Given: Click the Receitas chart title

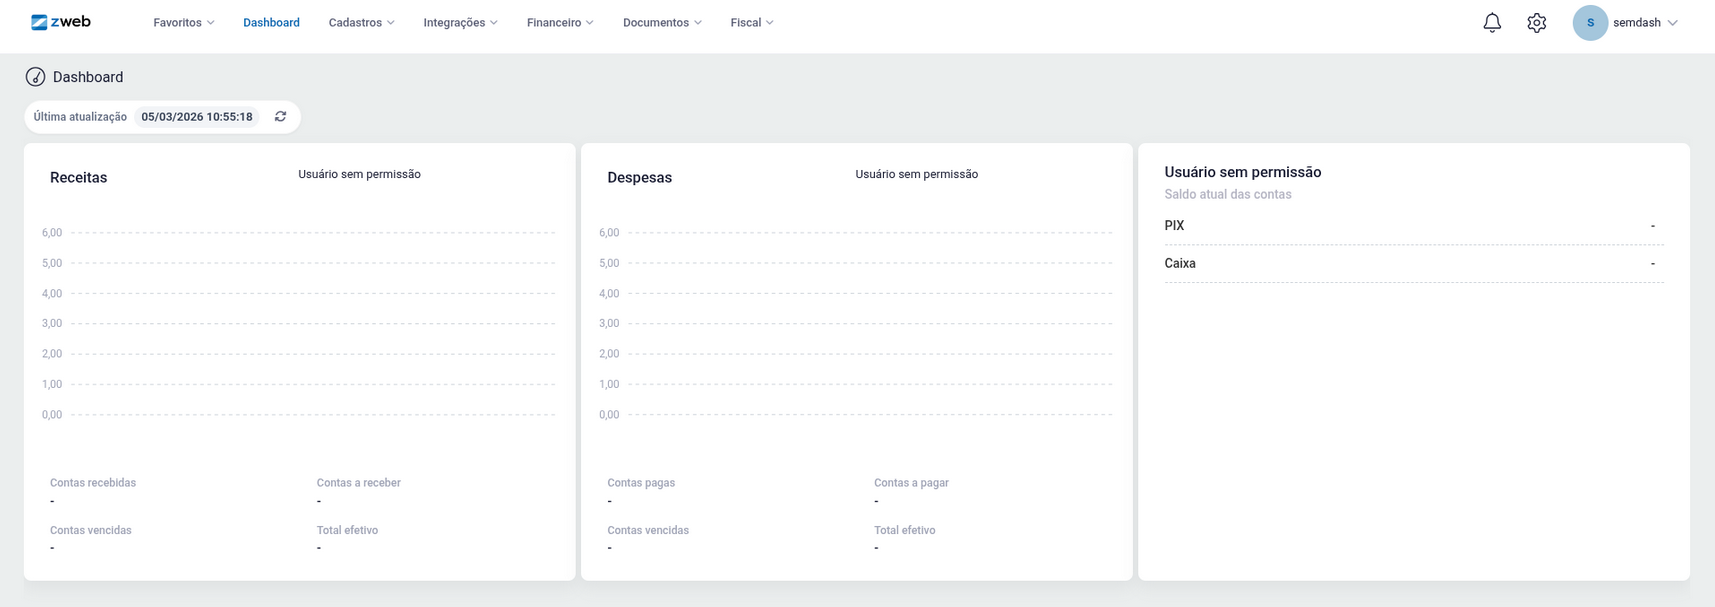Looking at the screenshot, I should (x=78, y=177).
